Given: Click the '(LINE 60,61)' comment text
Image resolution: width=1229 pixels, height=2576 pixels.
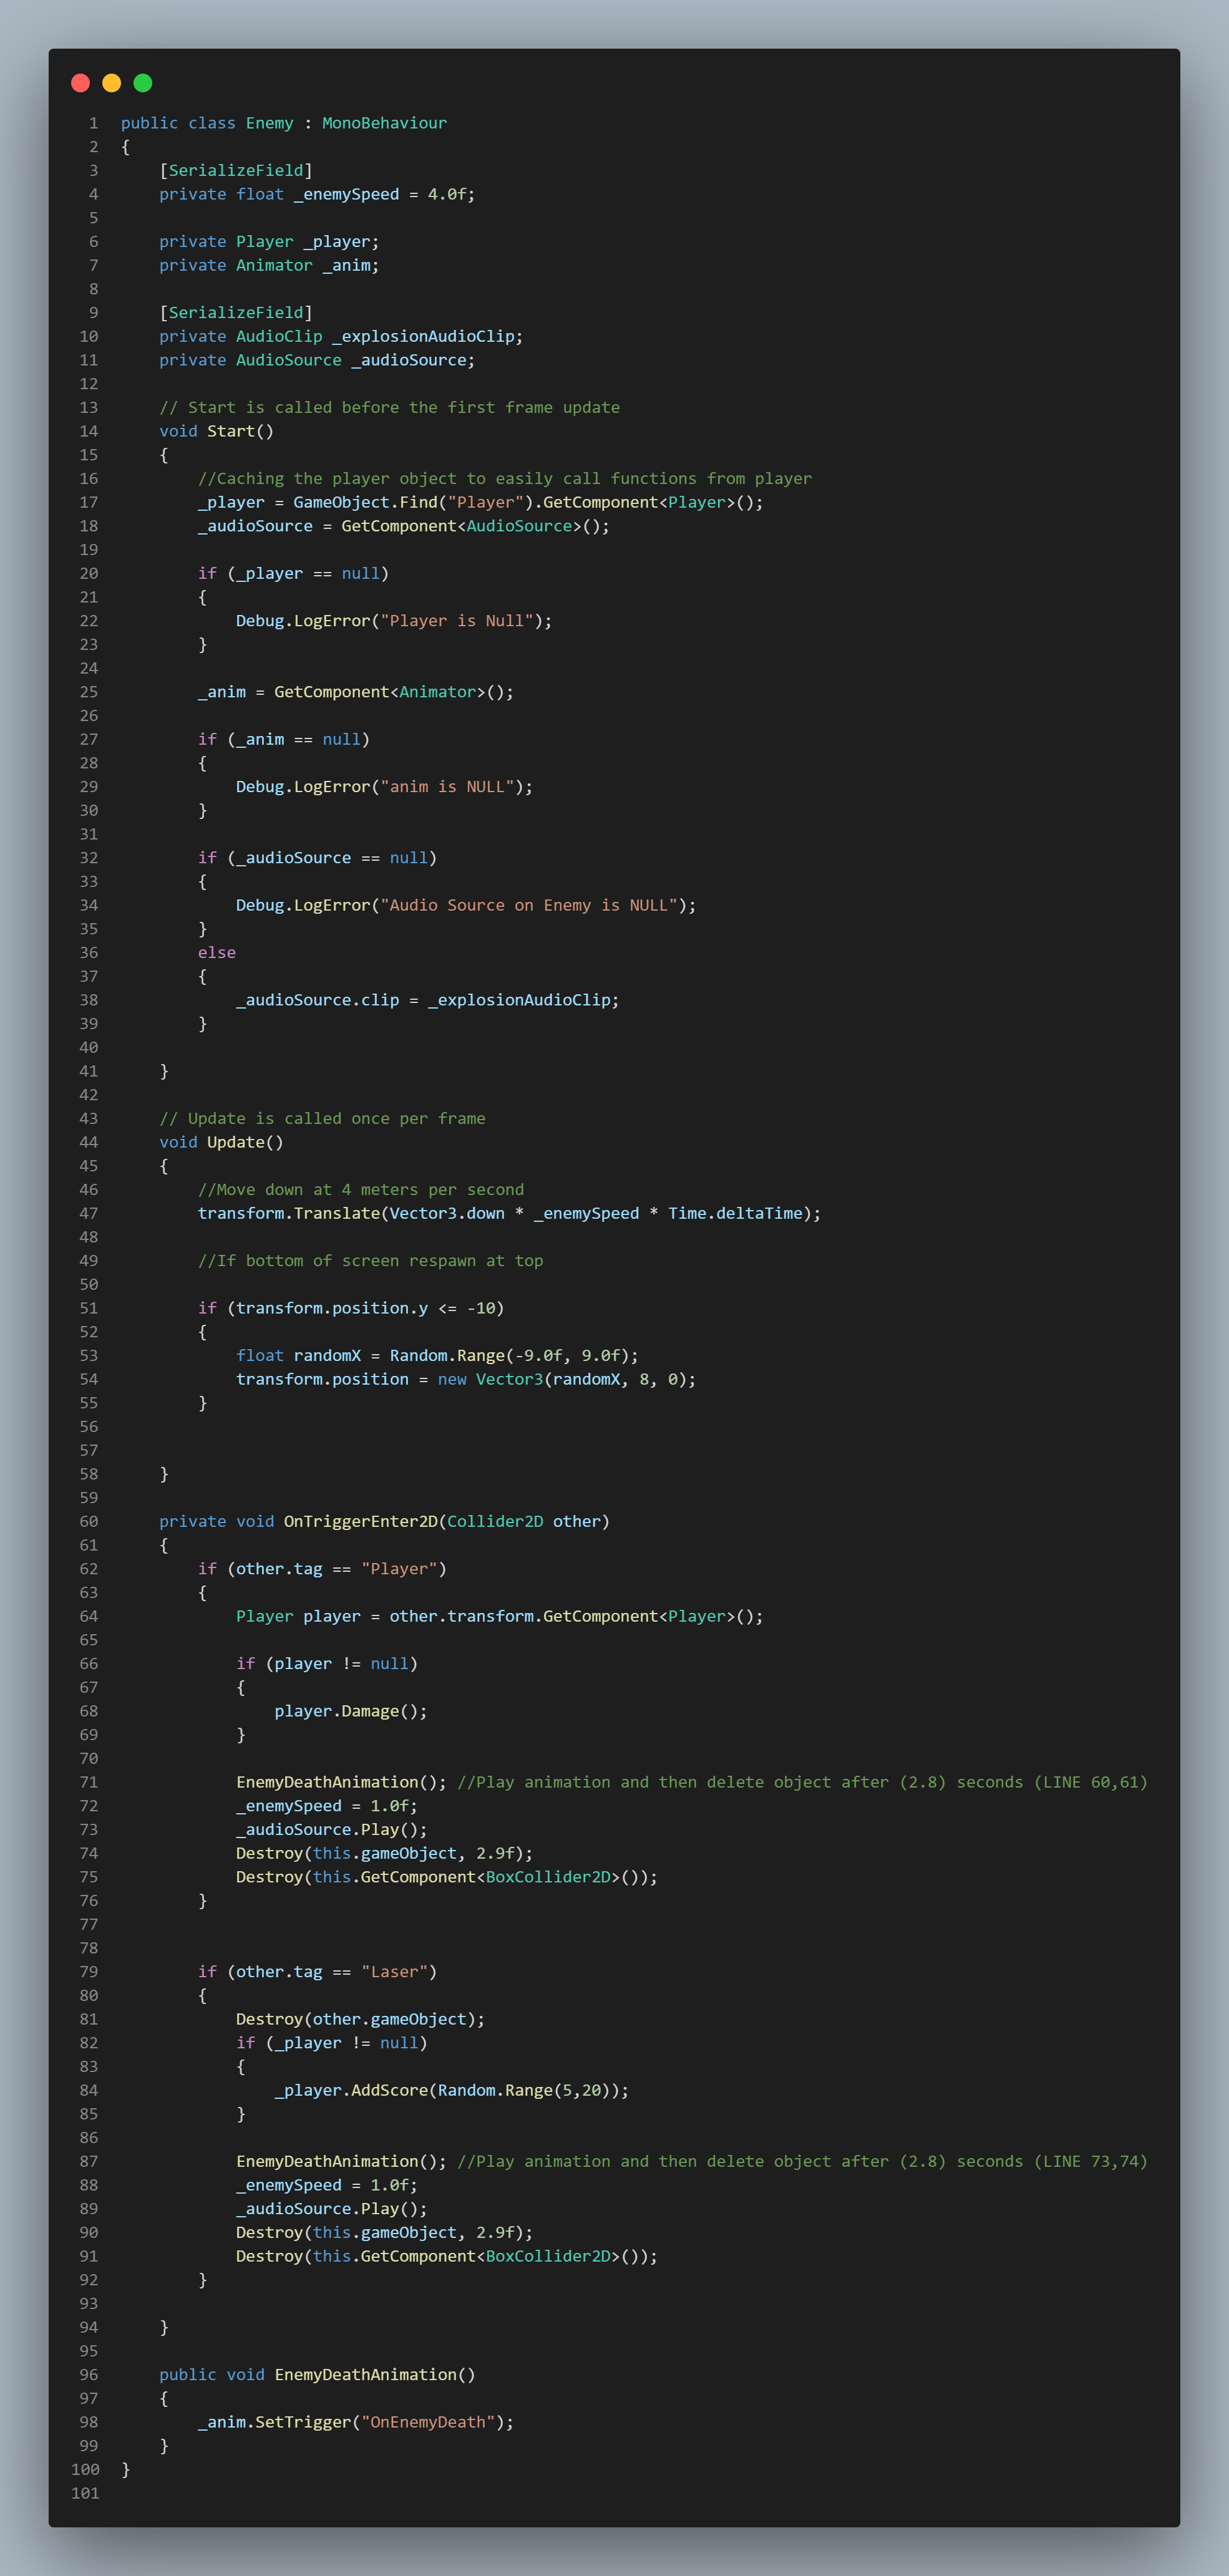Looking at the screenshot, I should pos(1091,1782).
